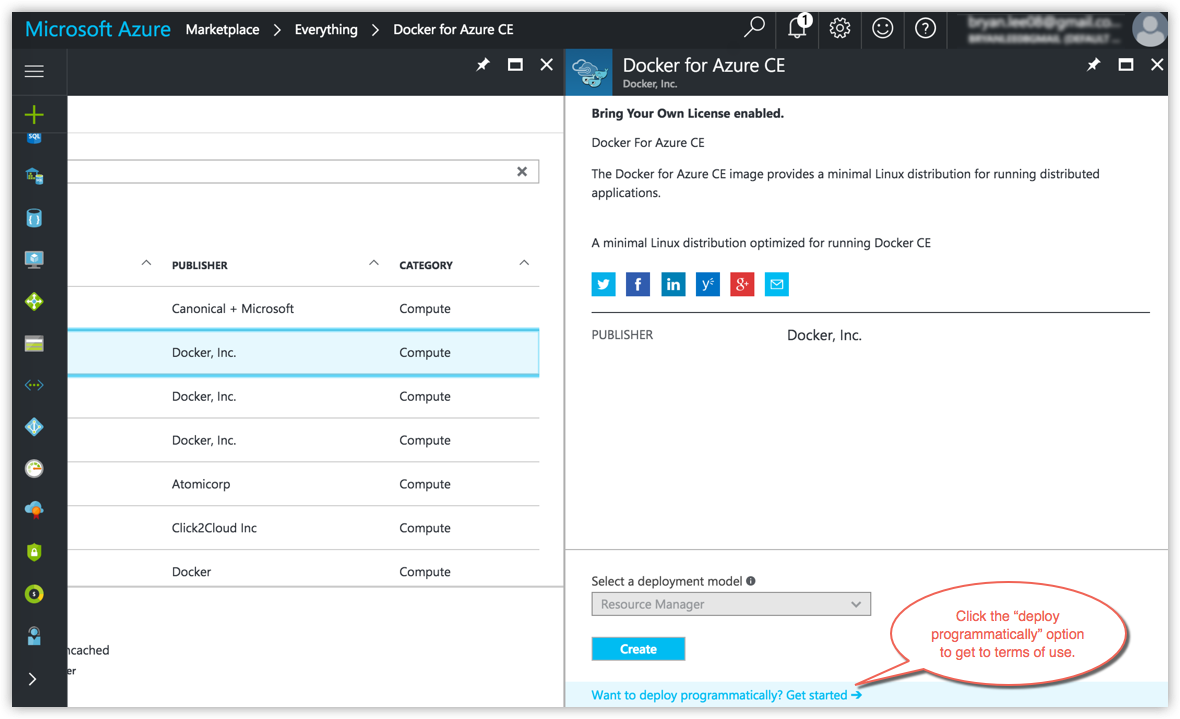Share on Twitter icon
Image resolution: width=1180 pixels, height=719 pixels.
[603, 284]
